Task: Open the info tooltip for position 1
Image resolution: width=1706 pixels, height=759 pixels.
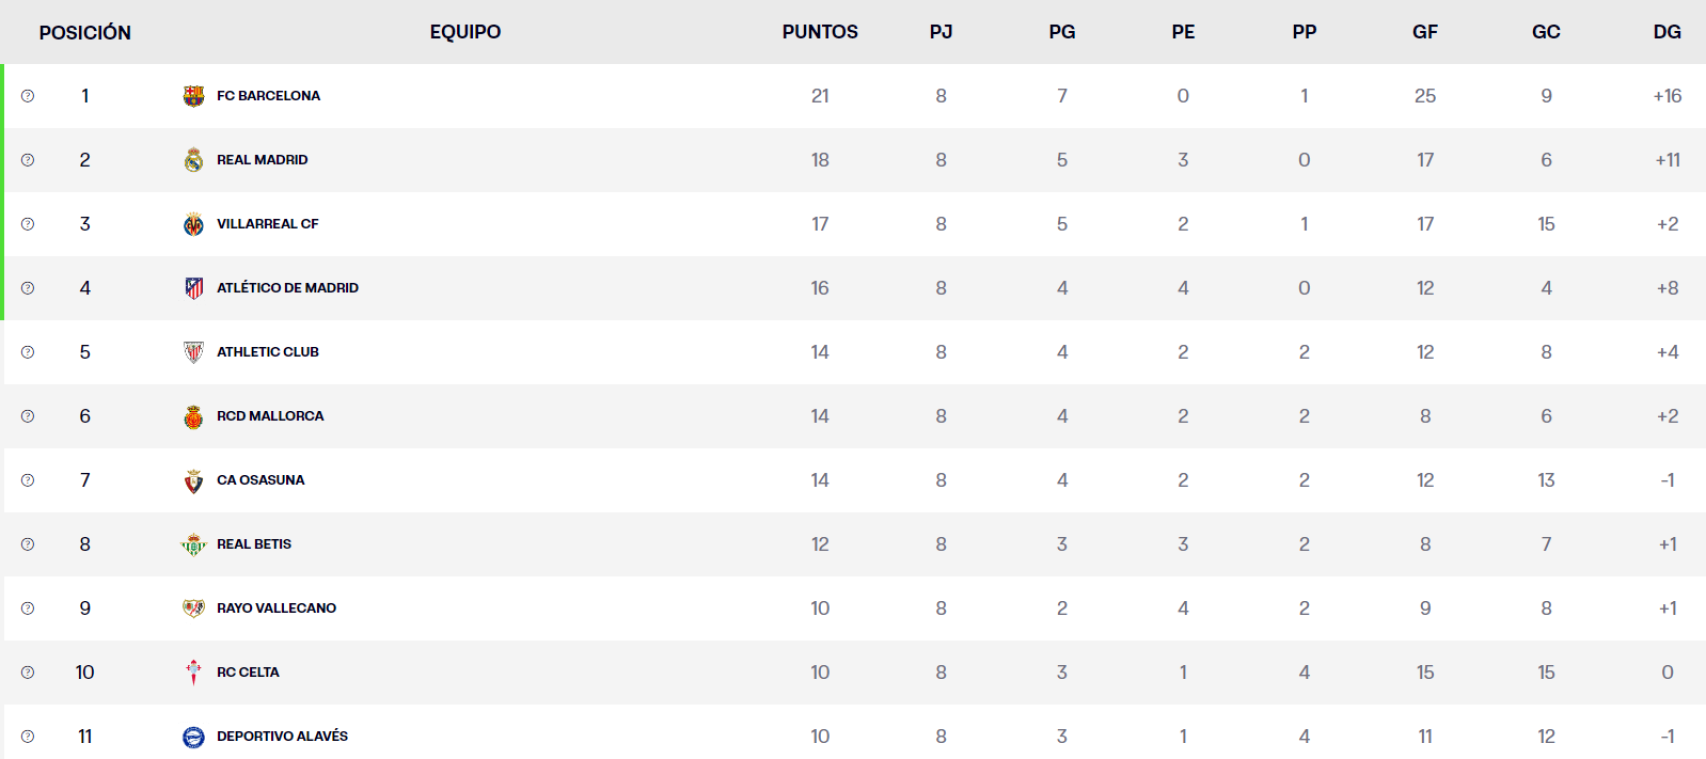Action: click(x=27, y=95)
